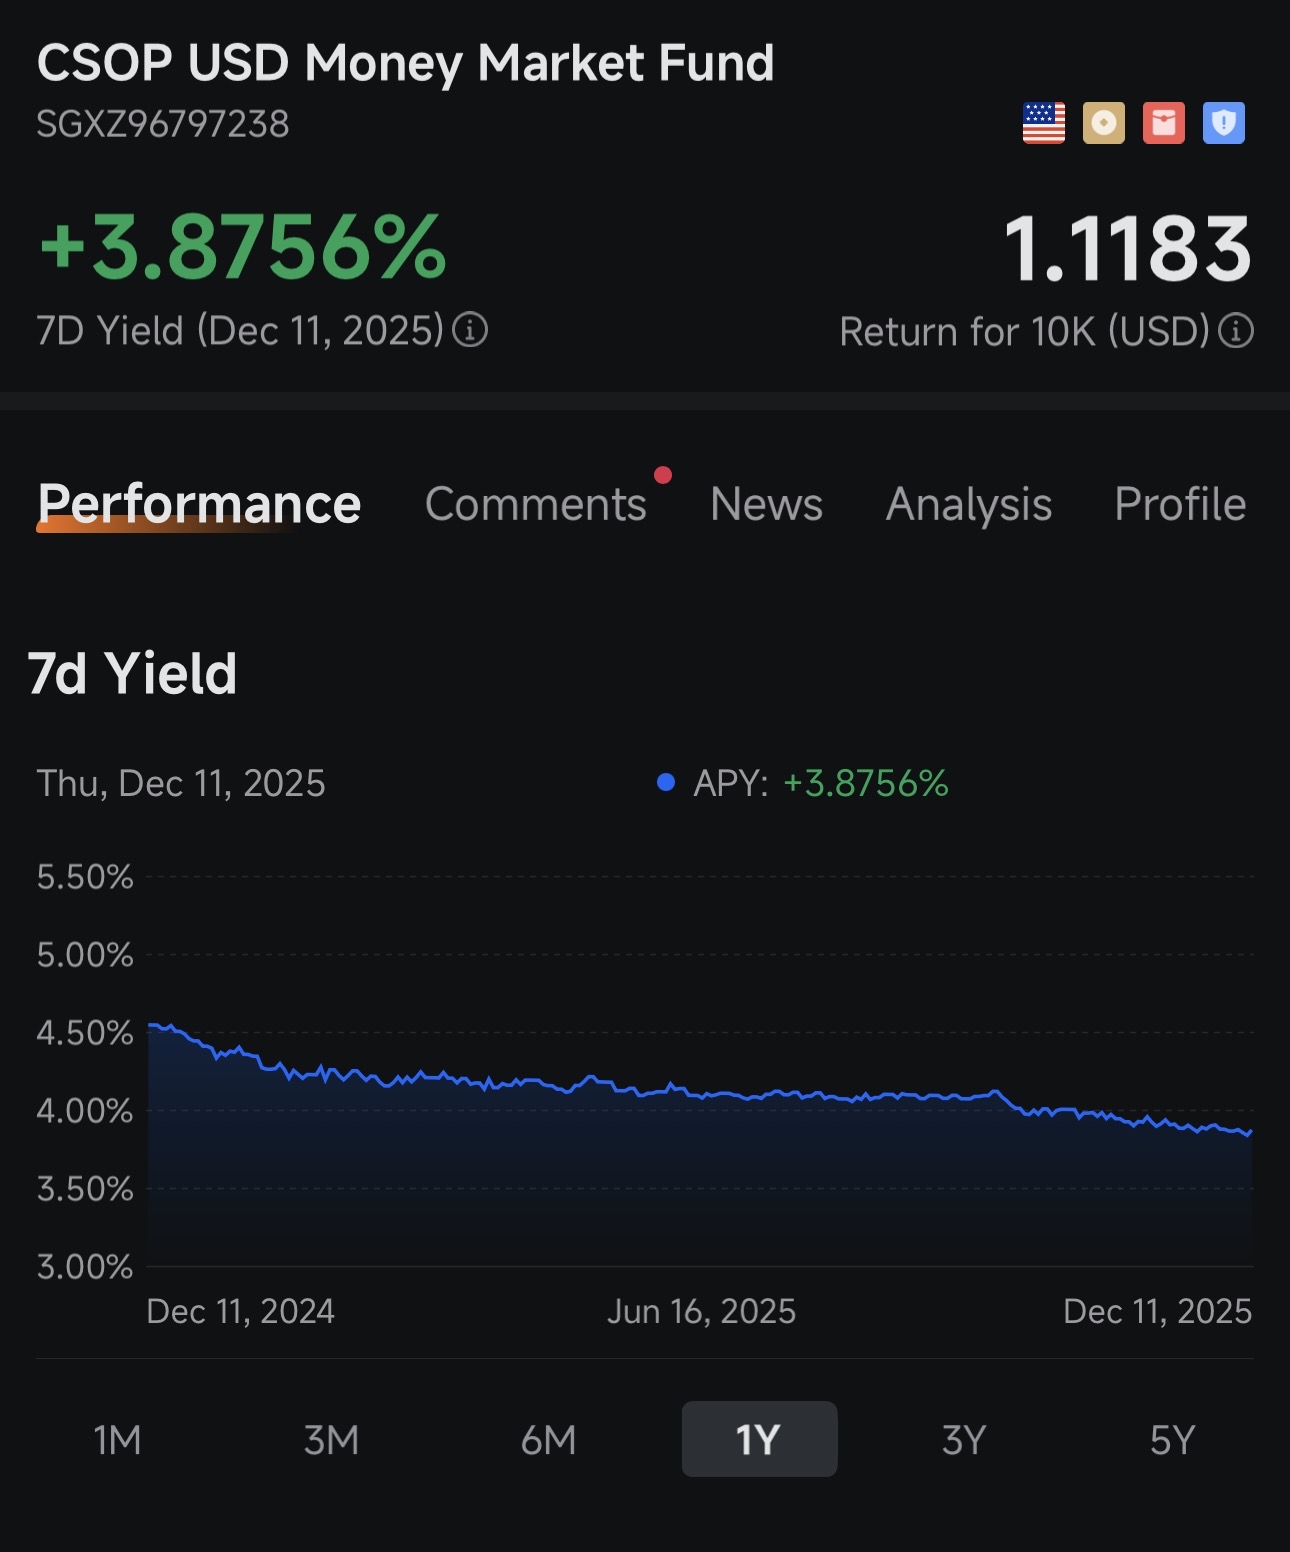Tap the US flag currency icon
Viewport: 1290px width, 1552px height.
(1044, 123)
